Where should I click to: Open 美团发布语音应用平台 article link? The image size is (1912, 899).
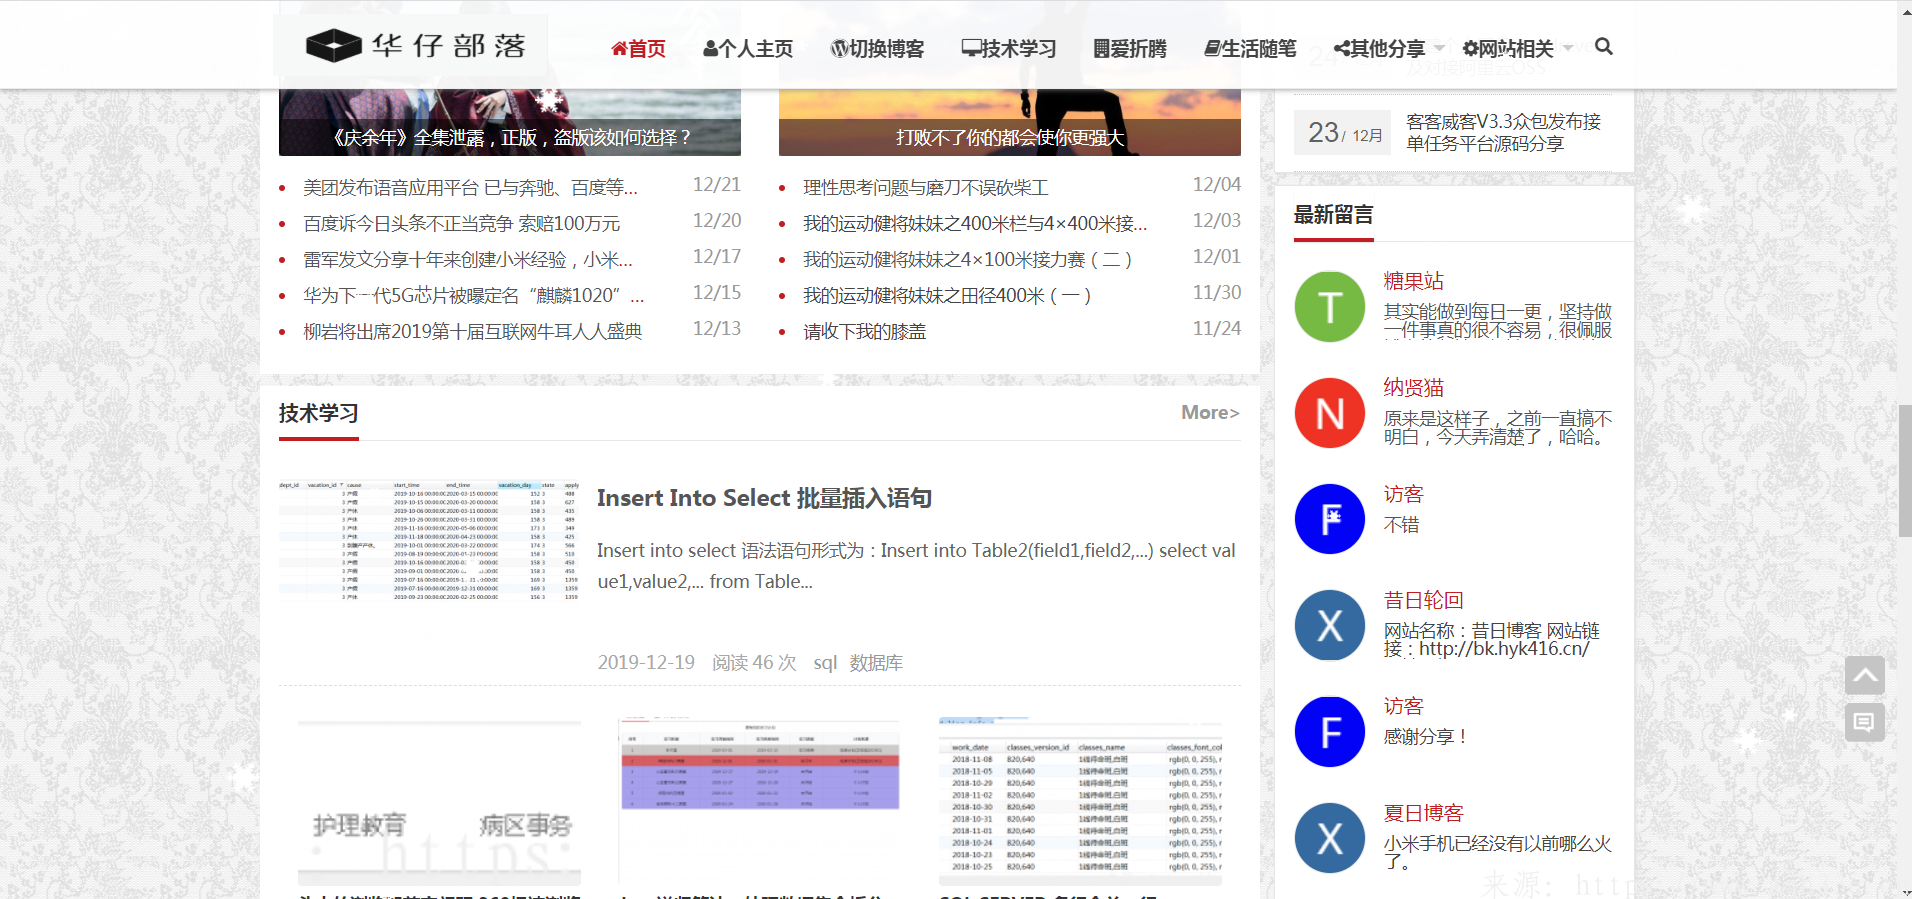(470, 188)
